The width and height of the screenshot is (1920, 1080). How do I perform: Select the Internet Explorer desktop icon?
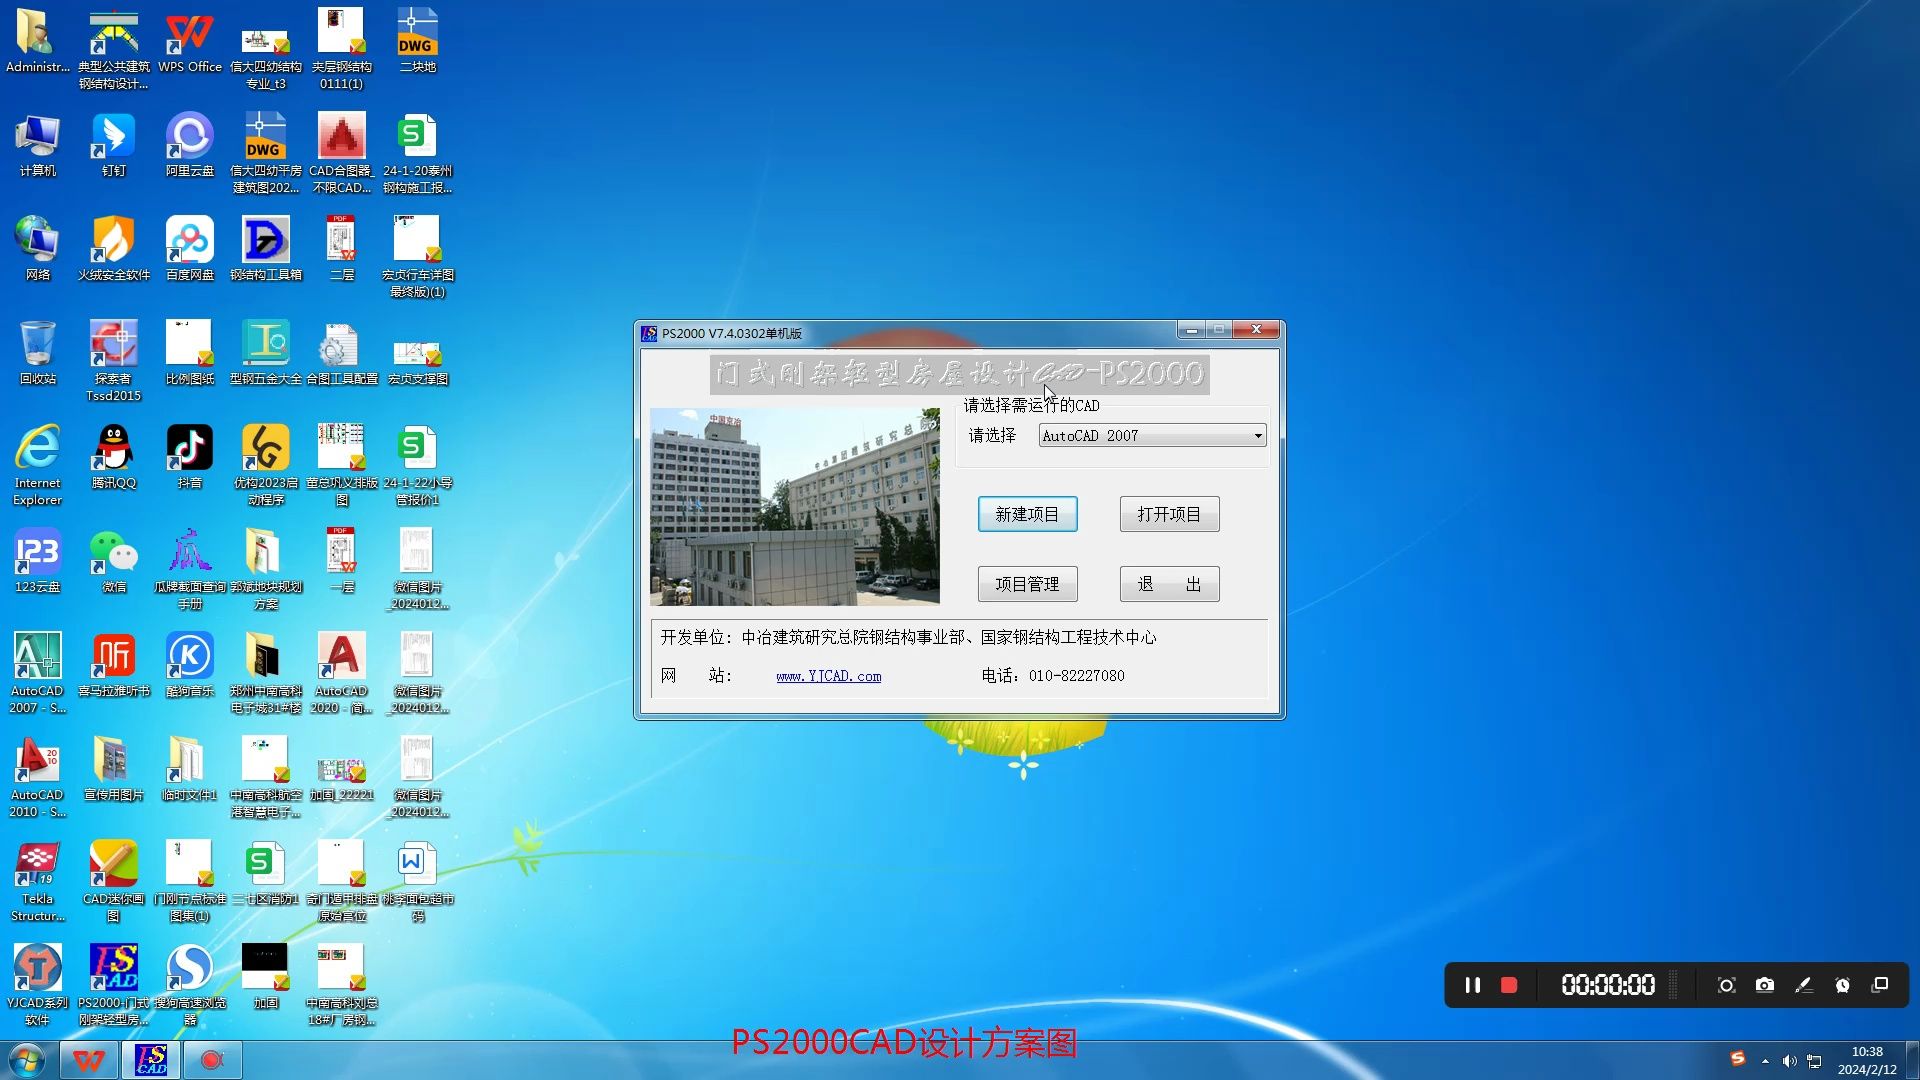click(x=38, y=466)
